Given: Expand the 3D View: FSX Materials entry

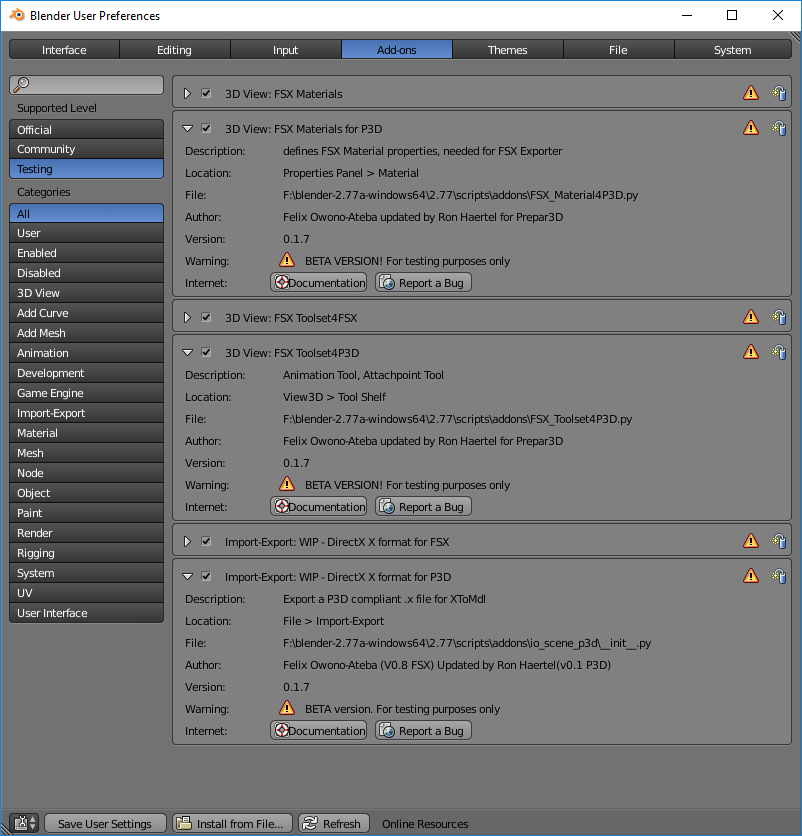Looking at the screenshot, I should (x=186, y=92).
